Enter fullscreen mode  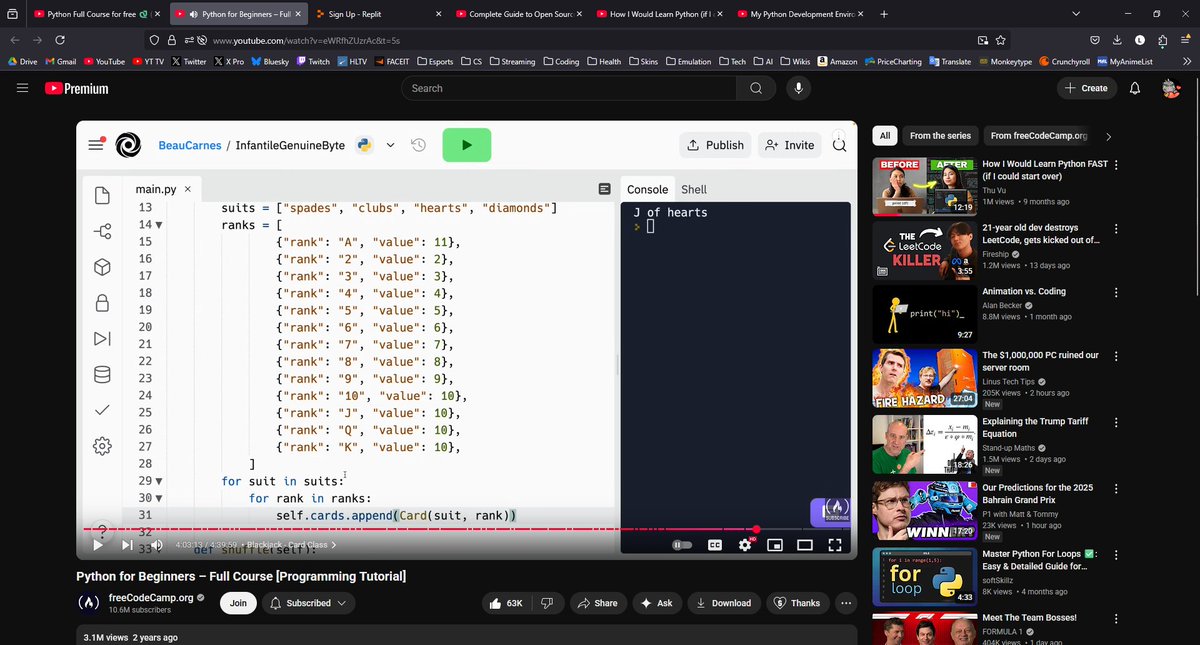[835, 545]
